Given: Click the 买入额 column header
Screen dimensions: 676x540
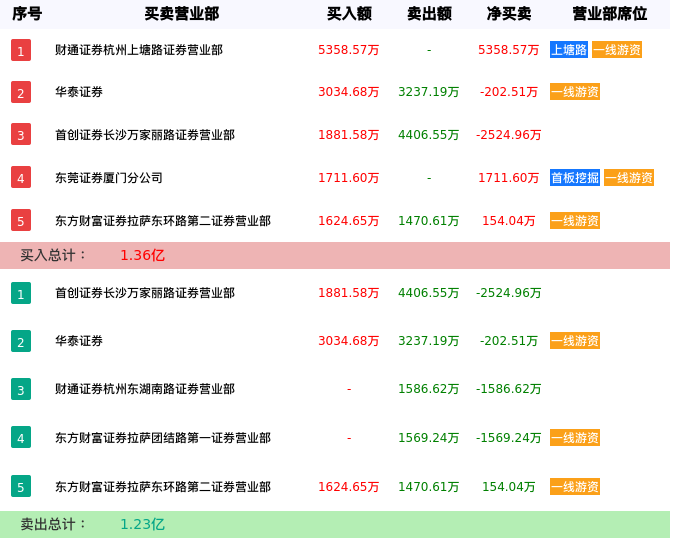Looking at the screenshot, I should [x=349, y=14].
